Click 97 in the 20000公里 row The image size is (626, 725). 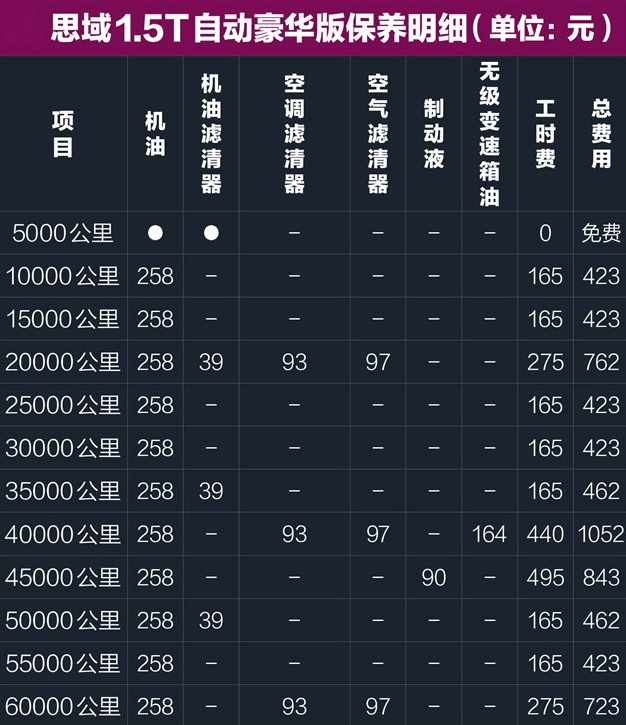378,362
